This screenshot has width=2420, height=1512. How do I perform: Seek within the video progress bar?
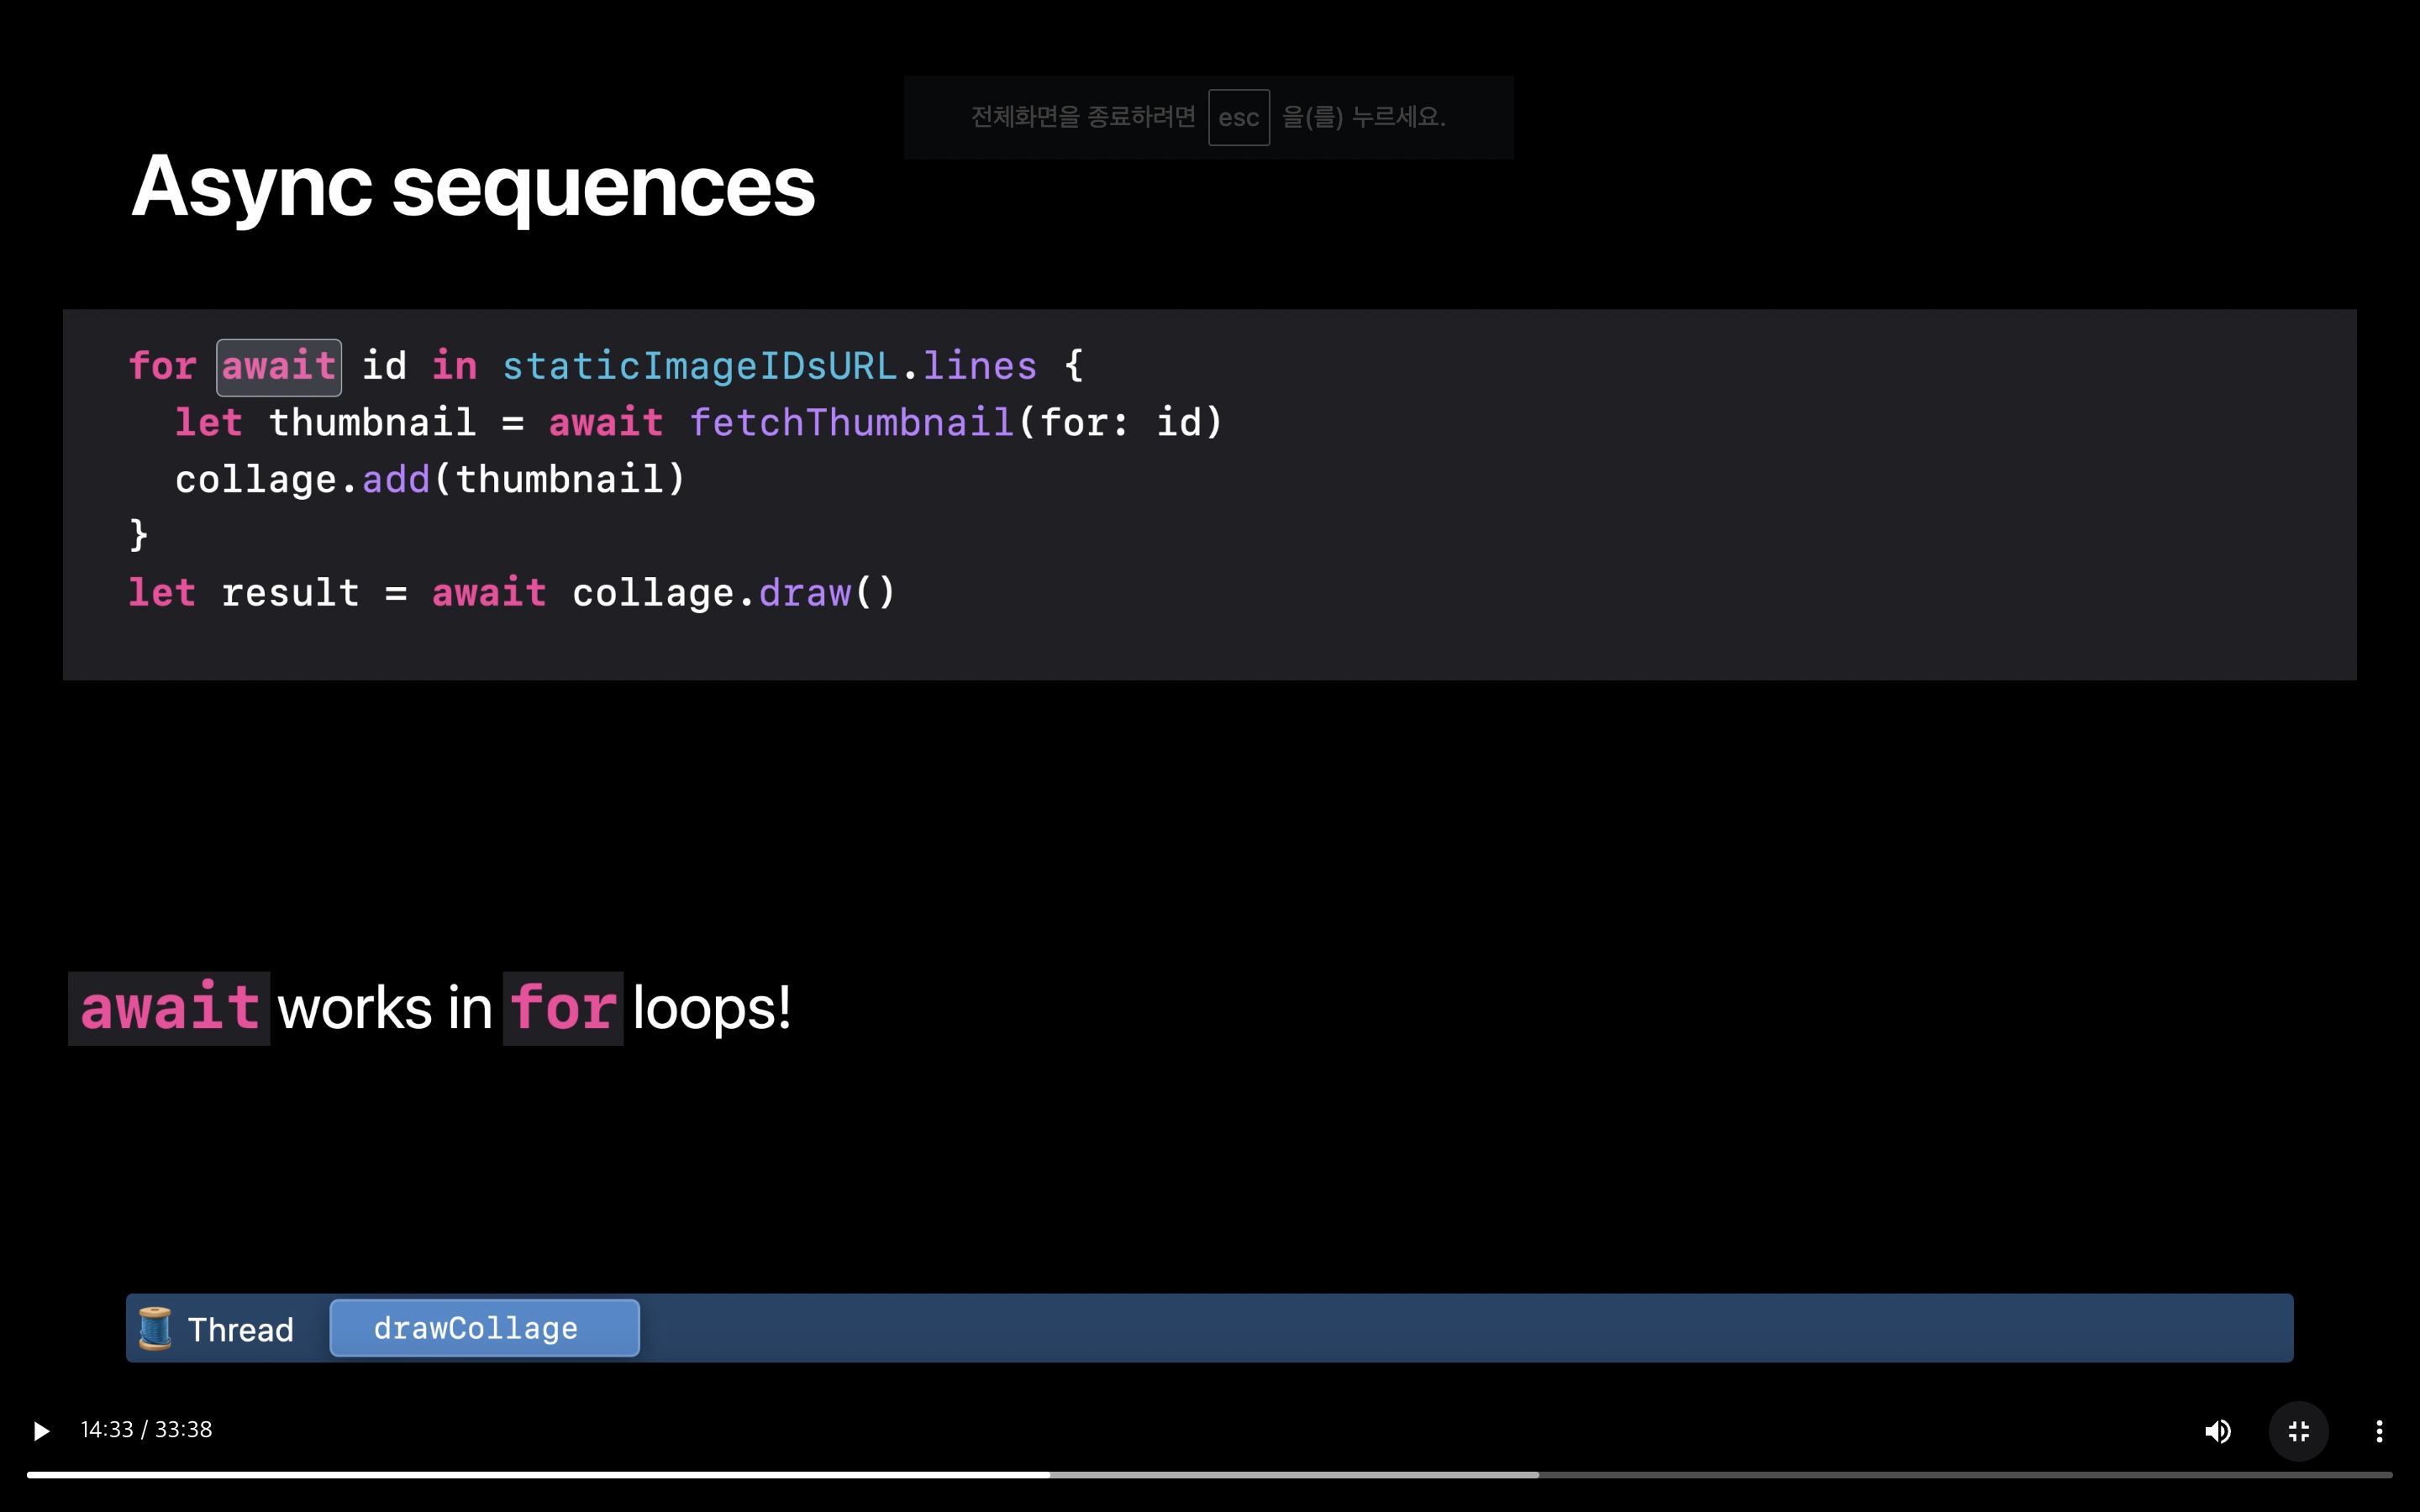pos(1300,1475)
